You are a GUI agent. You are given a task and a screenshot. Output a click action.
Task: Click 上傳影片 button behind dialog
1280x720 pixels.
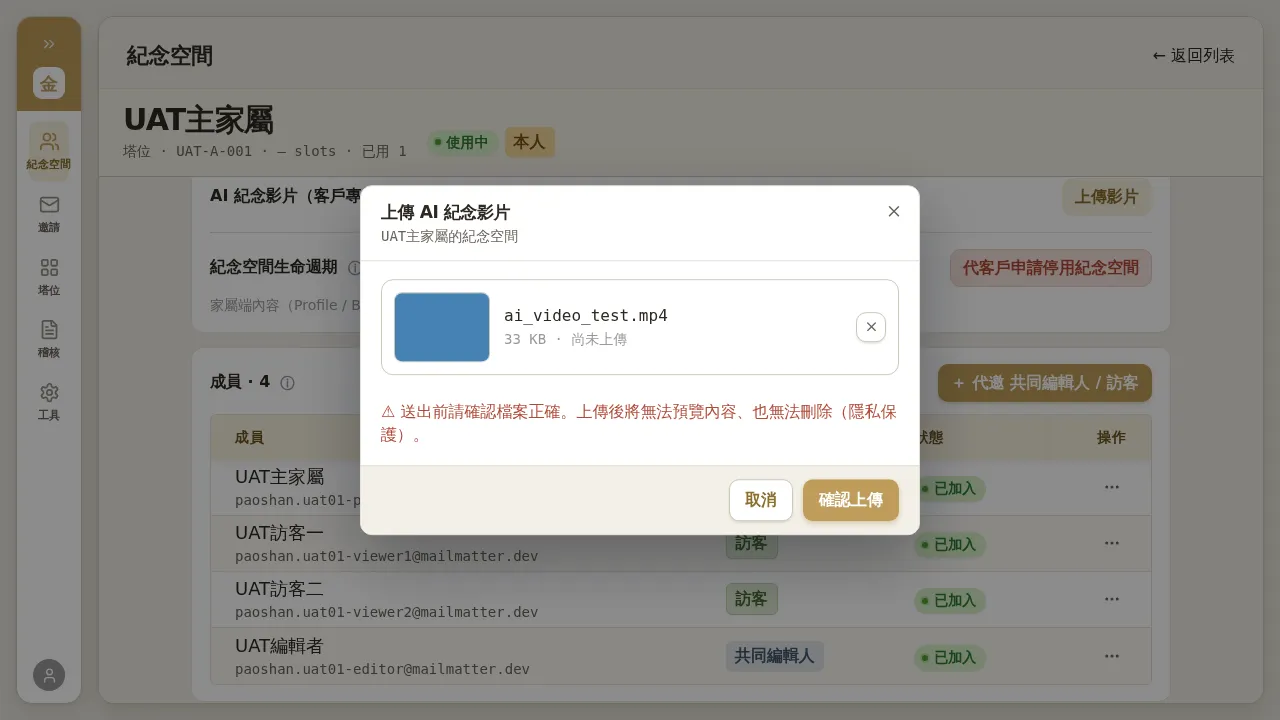1107,197
